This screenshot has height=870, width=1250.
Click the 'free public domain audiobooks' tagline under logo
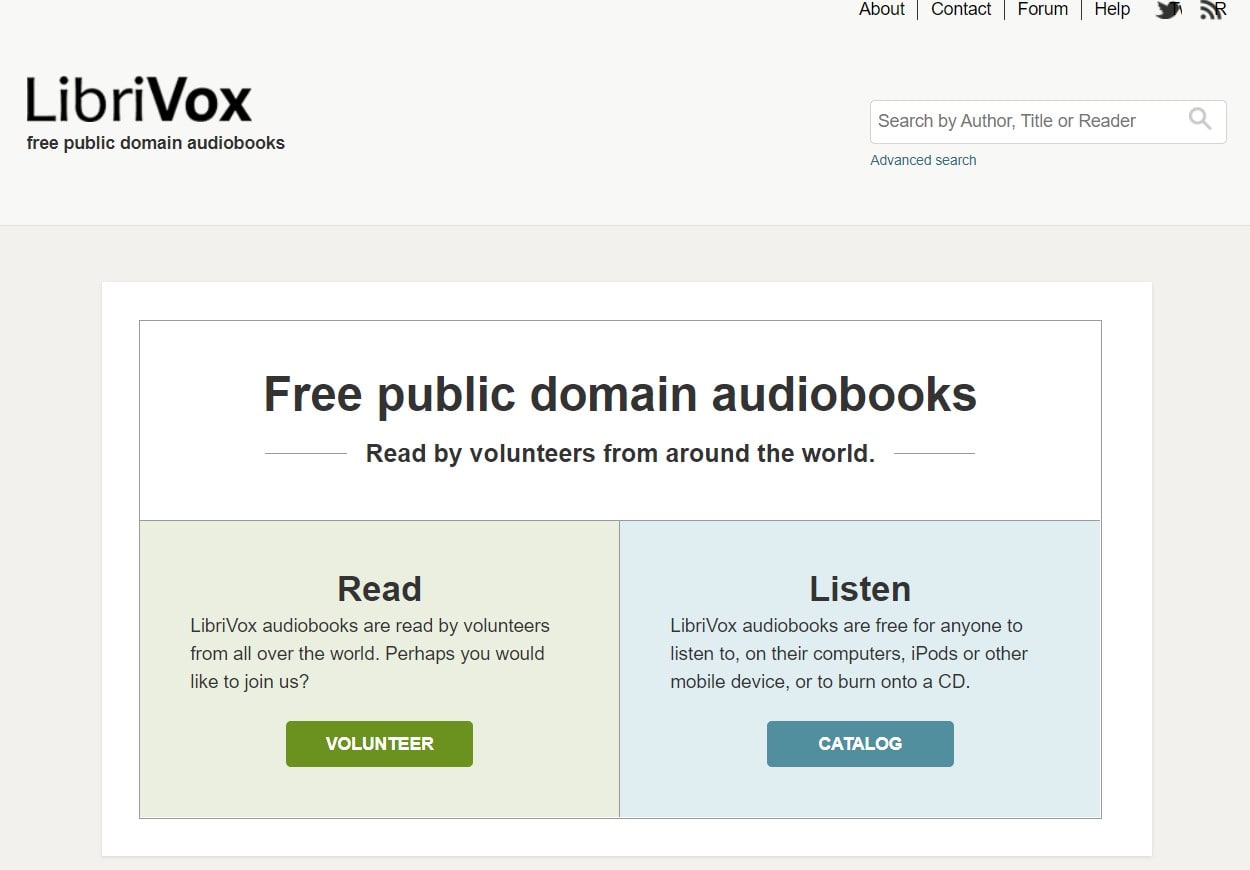(x=156, y=143)
